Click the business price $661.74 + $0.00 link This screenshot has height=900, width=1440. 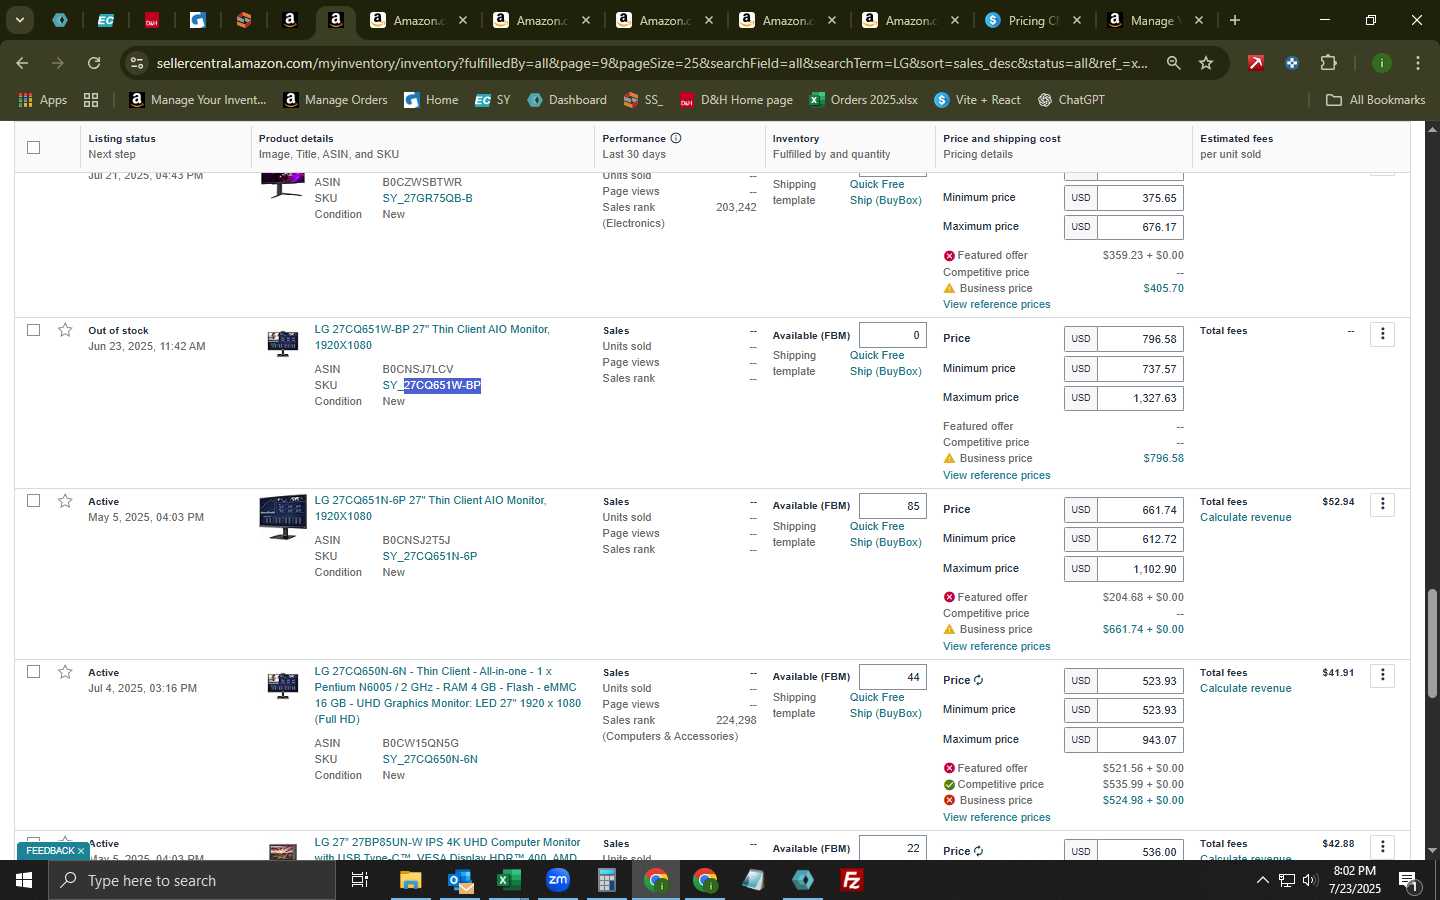1143,629
